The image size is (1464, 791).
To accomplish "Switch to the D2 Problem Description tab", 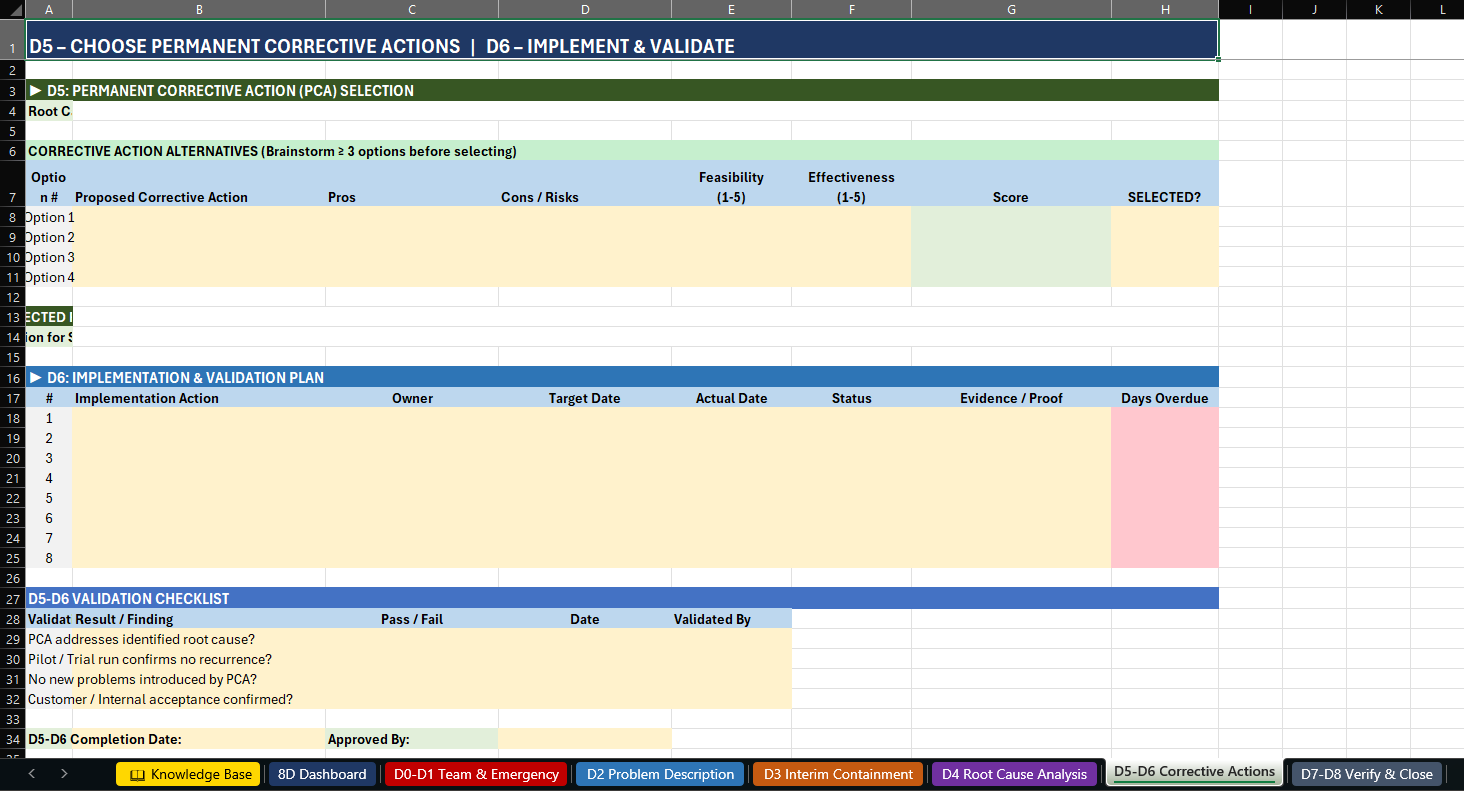I will 659,772.
